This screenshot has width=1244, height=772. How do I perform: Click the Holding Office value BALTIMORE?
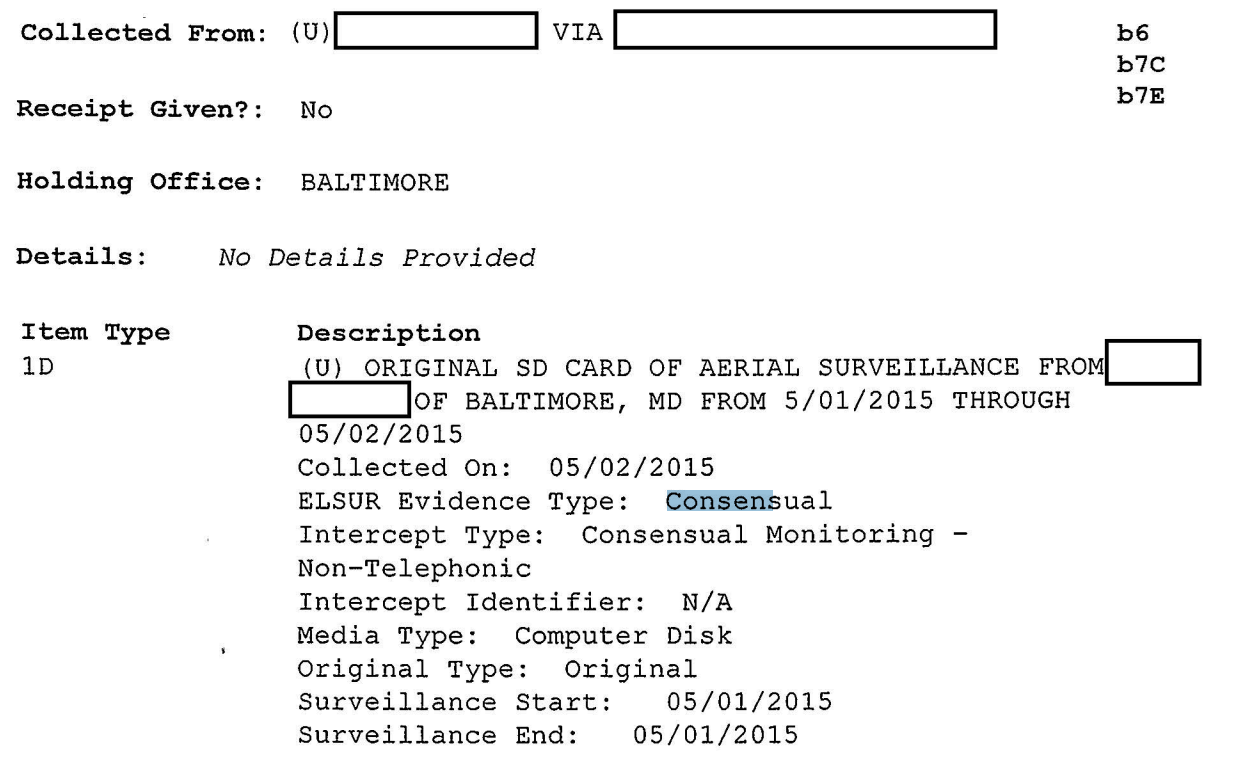pyautogui.click(x=374, y=185)
